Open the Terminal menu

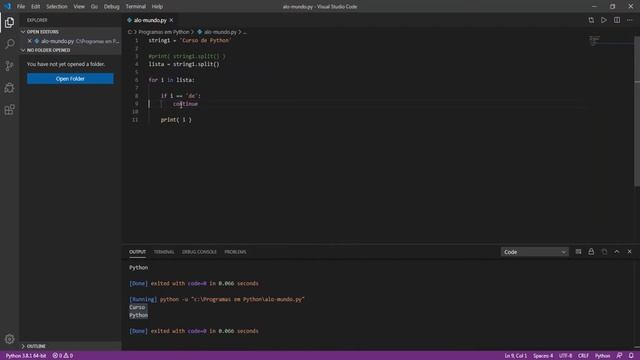click(x=136, y=7)
